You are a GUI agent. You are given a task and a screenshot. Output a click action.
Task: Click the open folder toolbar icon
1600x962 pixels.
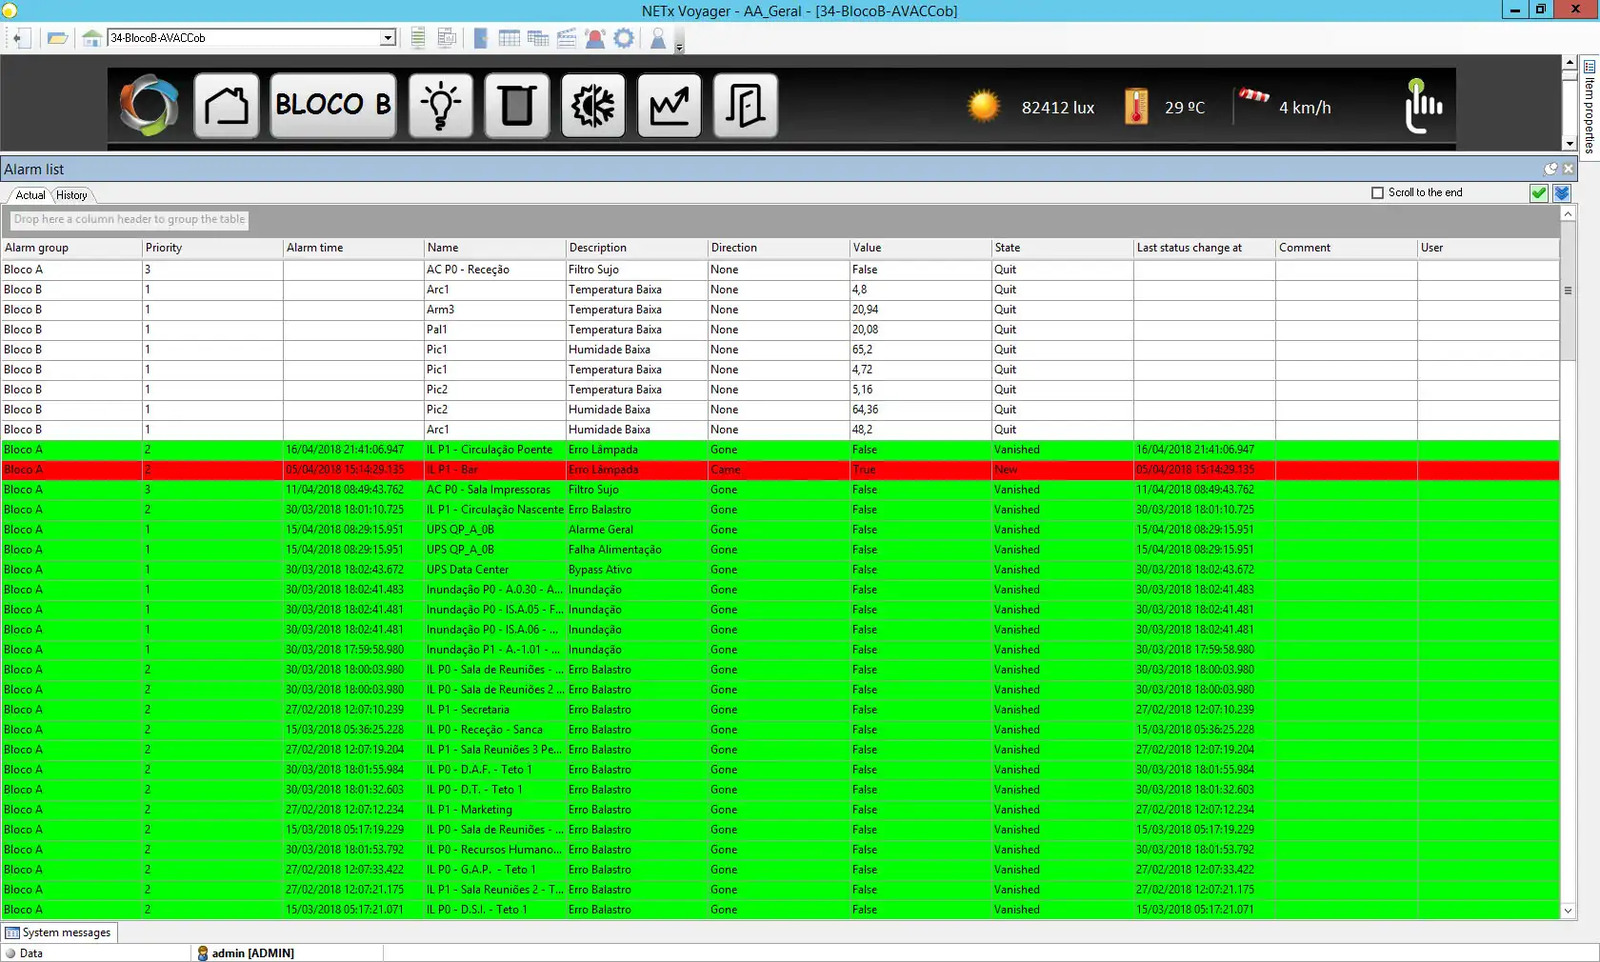tap(57, 38)
